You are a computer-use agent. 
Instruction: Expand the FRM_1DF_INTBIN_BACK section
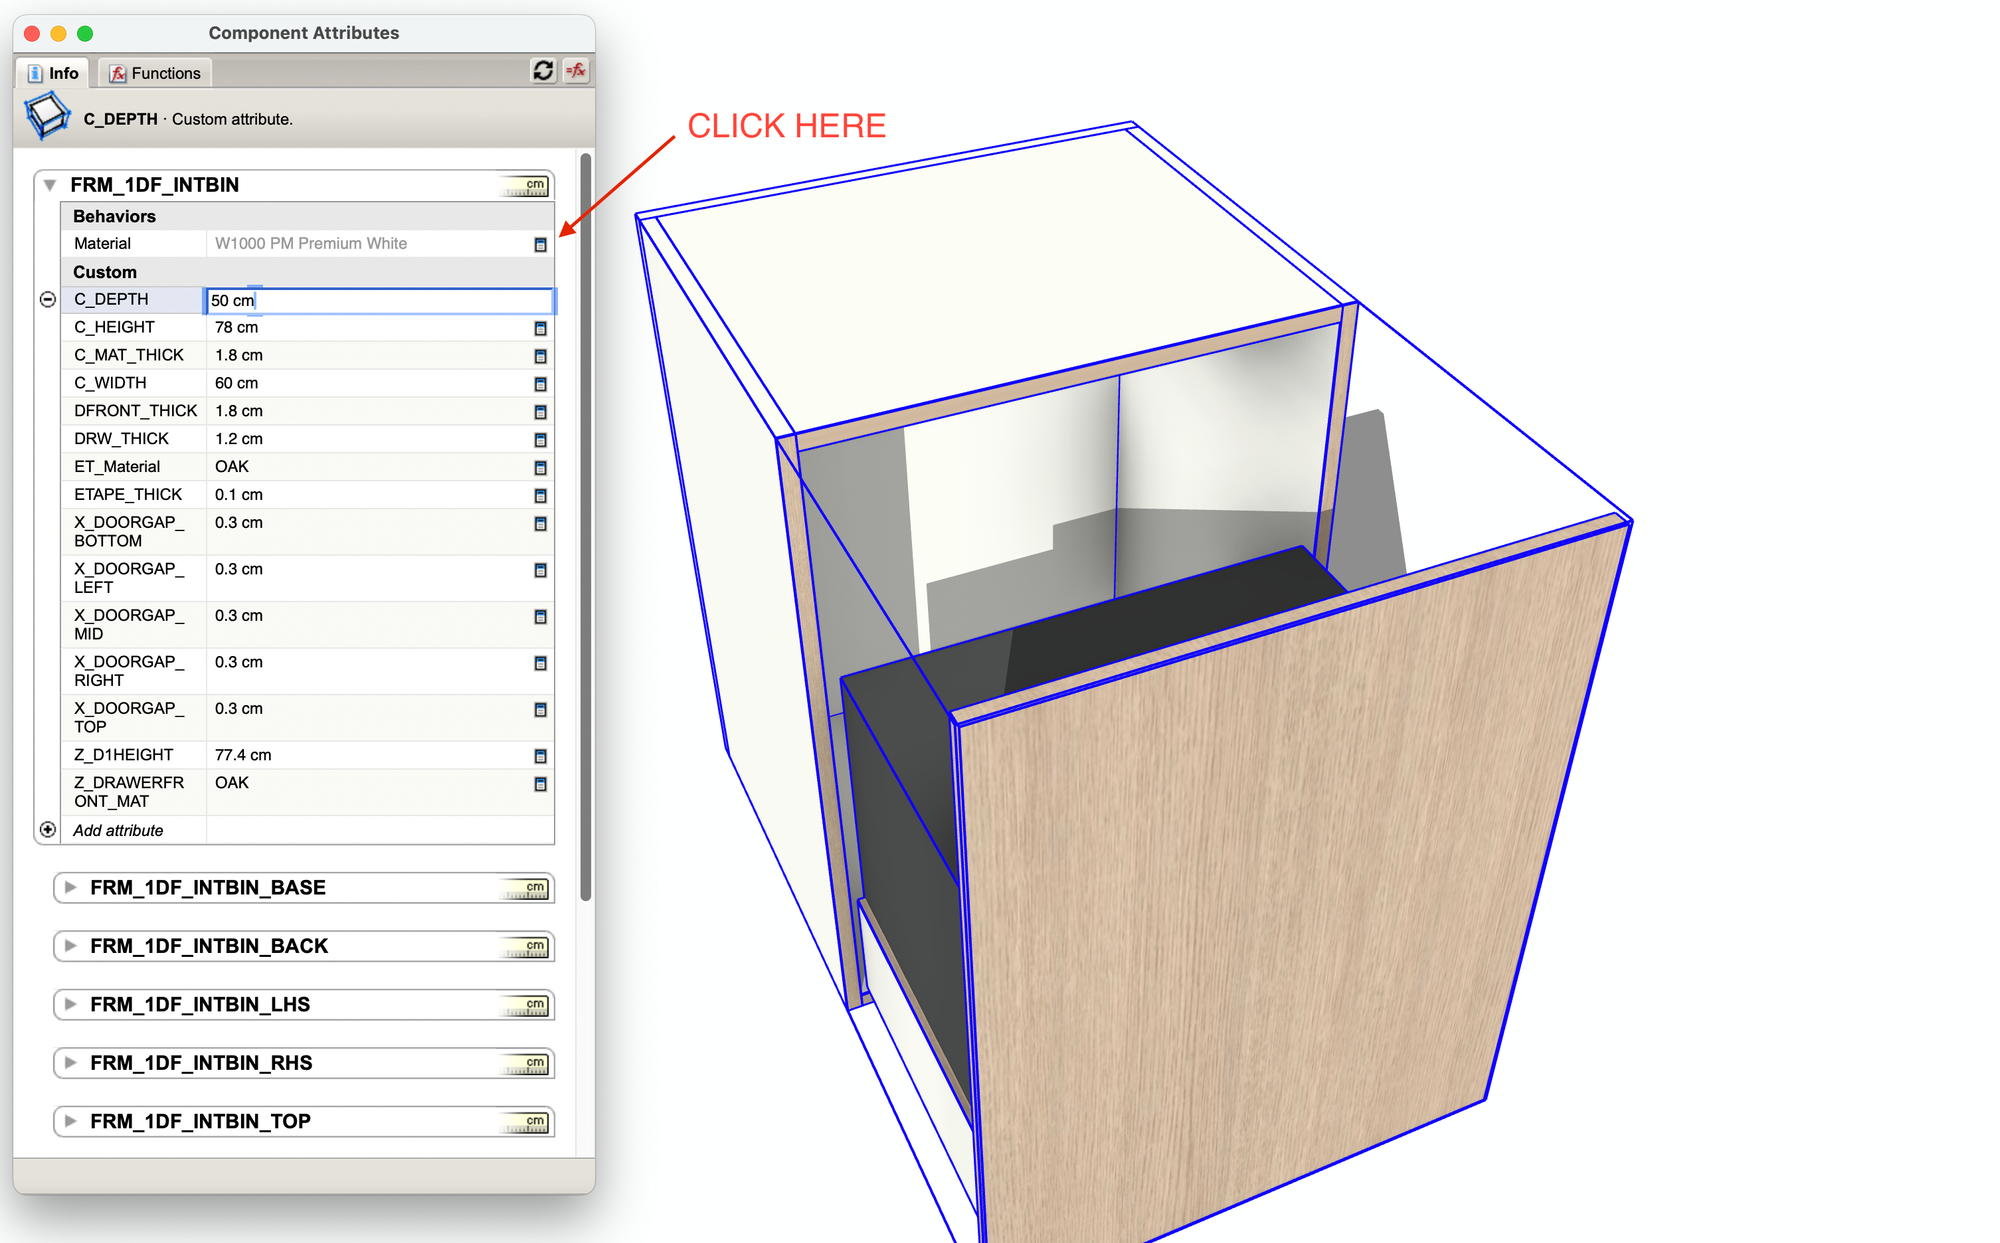pyautogui.click(x=70, y=946)
